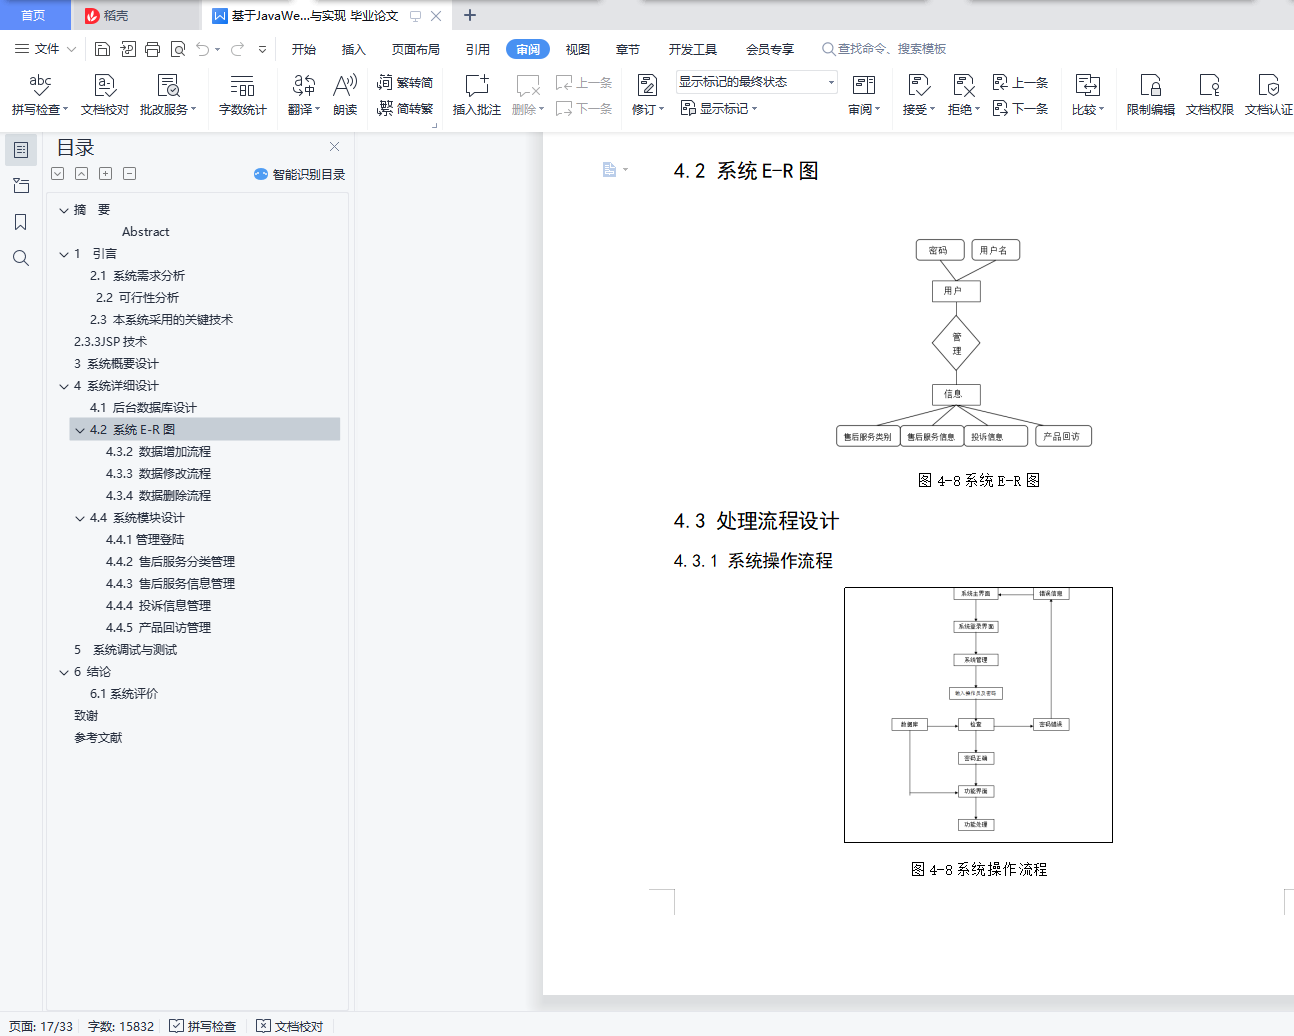Click the small page icon beside heading 4.2

pyautogui.click(x=609, y=170)
